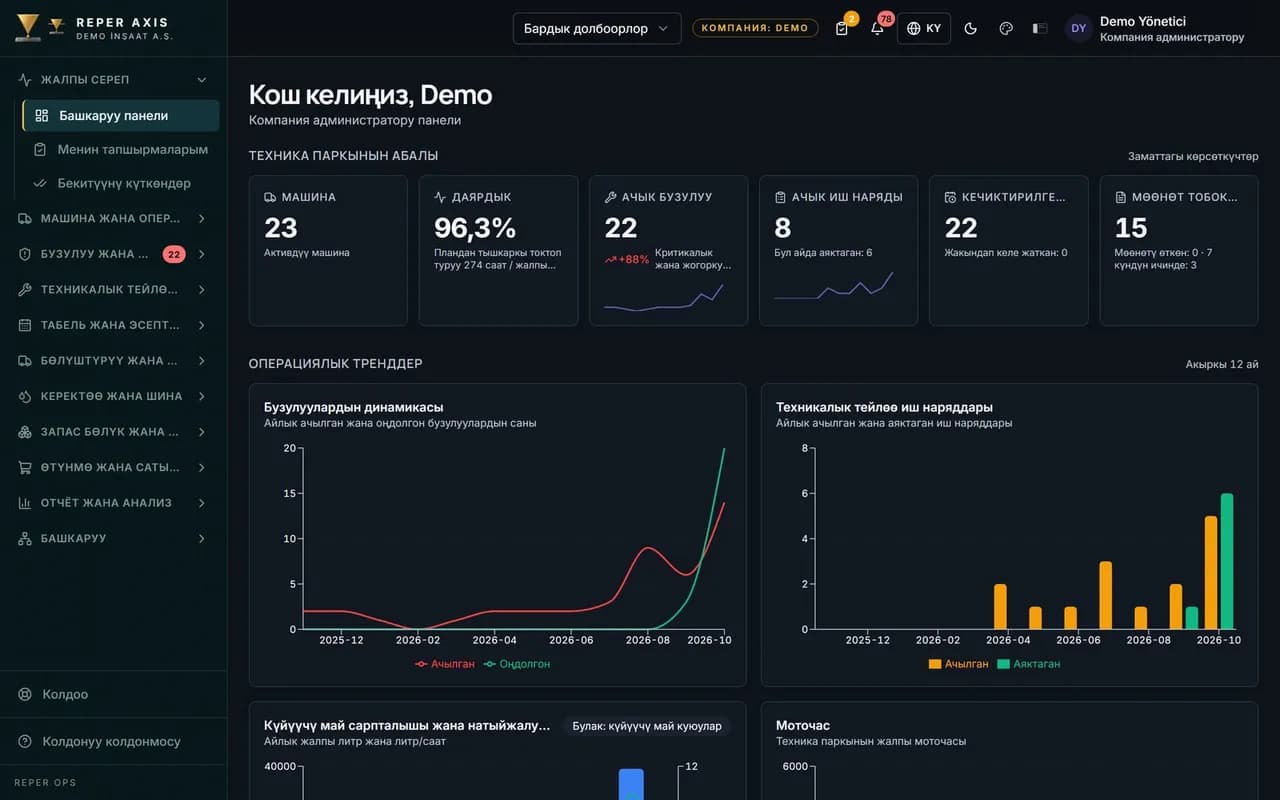Open the Колдонуу колдонмосу user guide link

[113, 741]
